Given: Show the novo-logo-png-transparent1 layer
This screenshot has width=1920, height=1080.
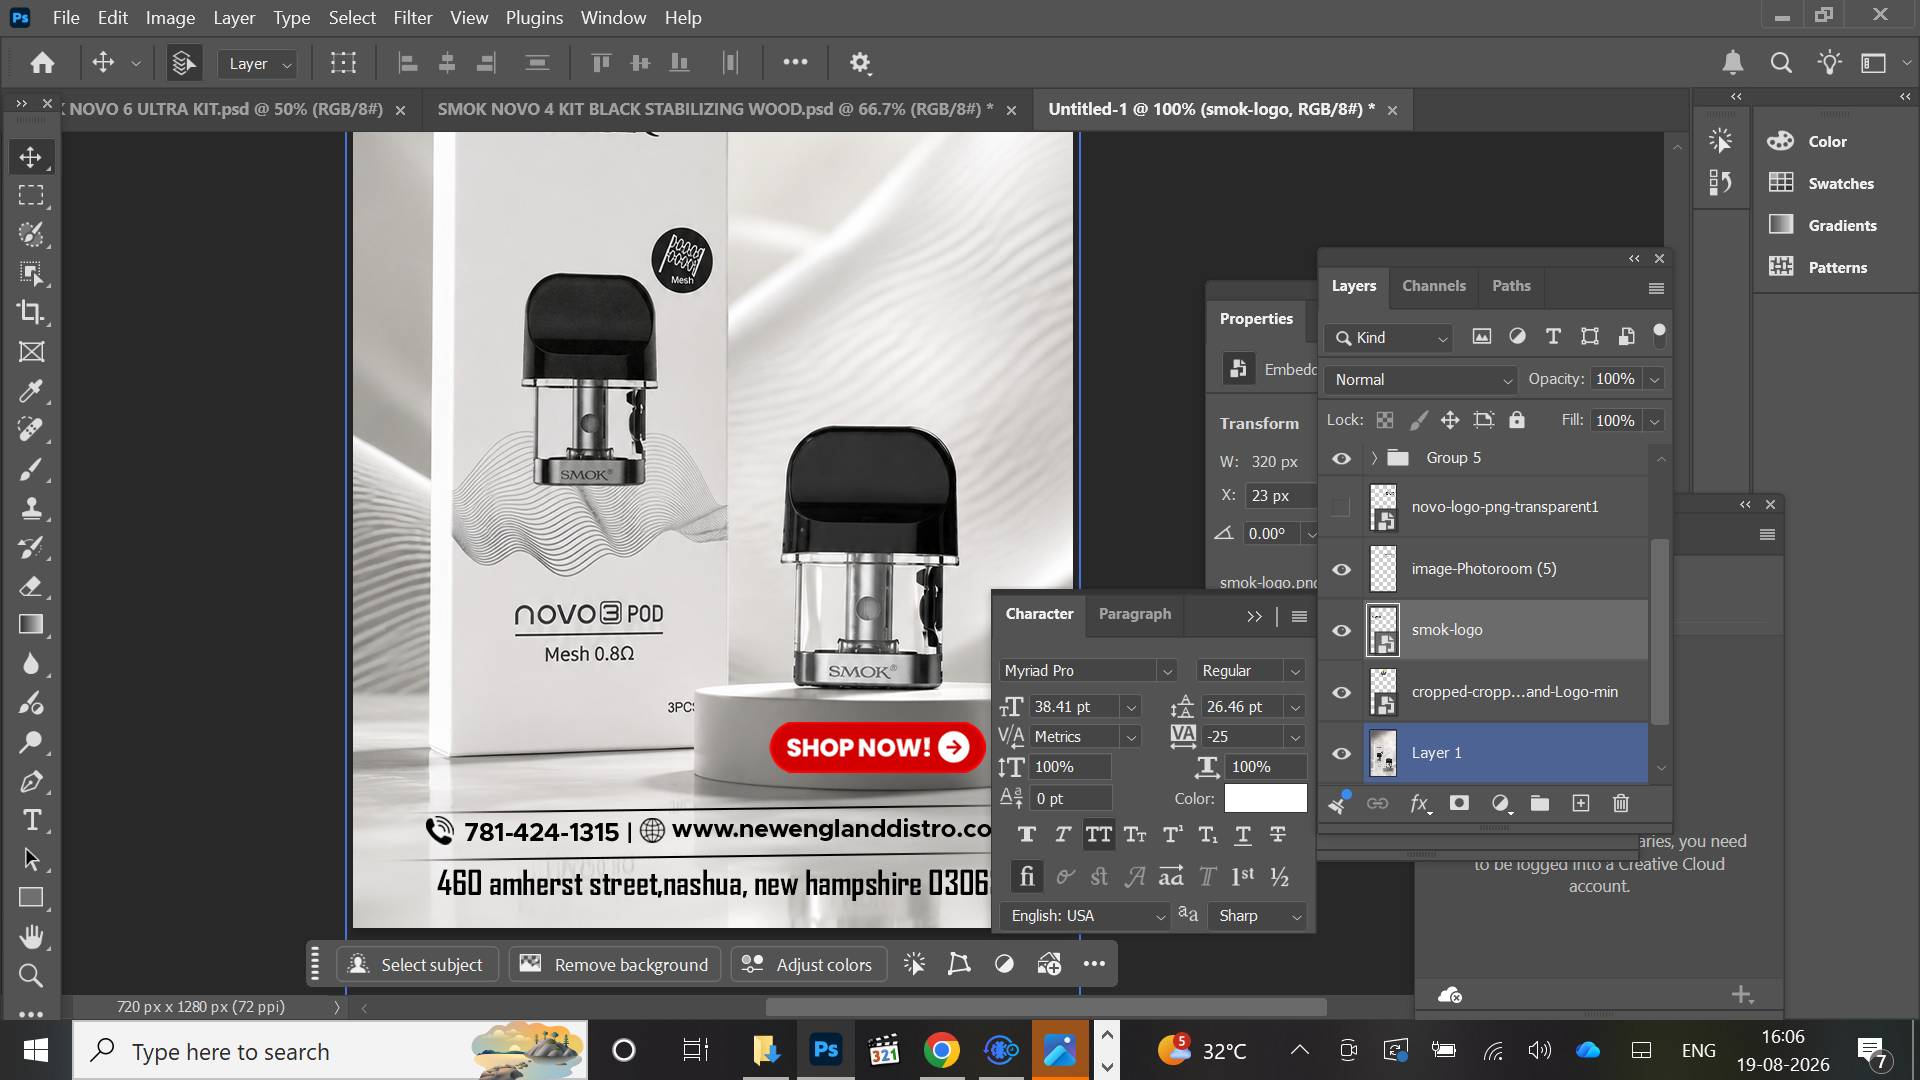Looking at the screenshot, I should [x=1341, y=507].
